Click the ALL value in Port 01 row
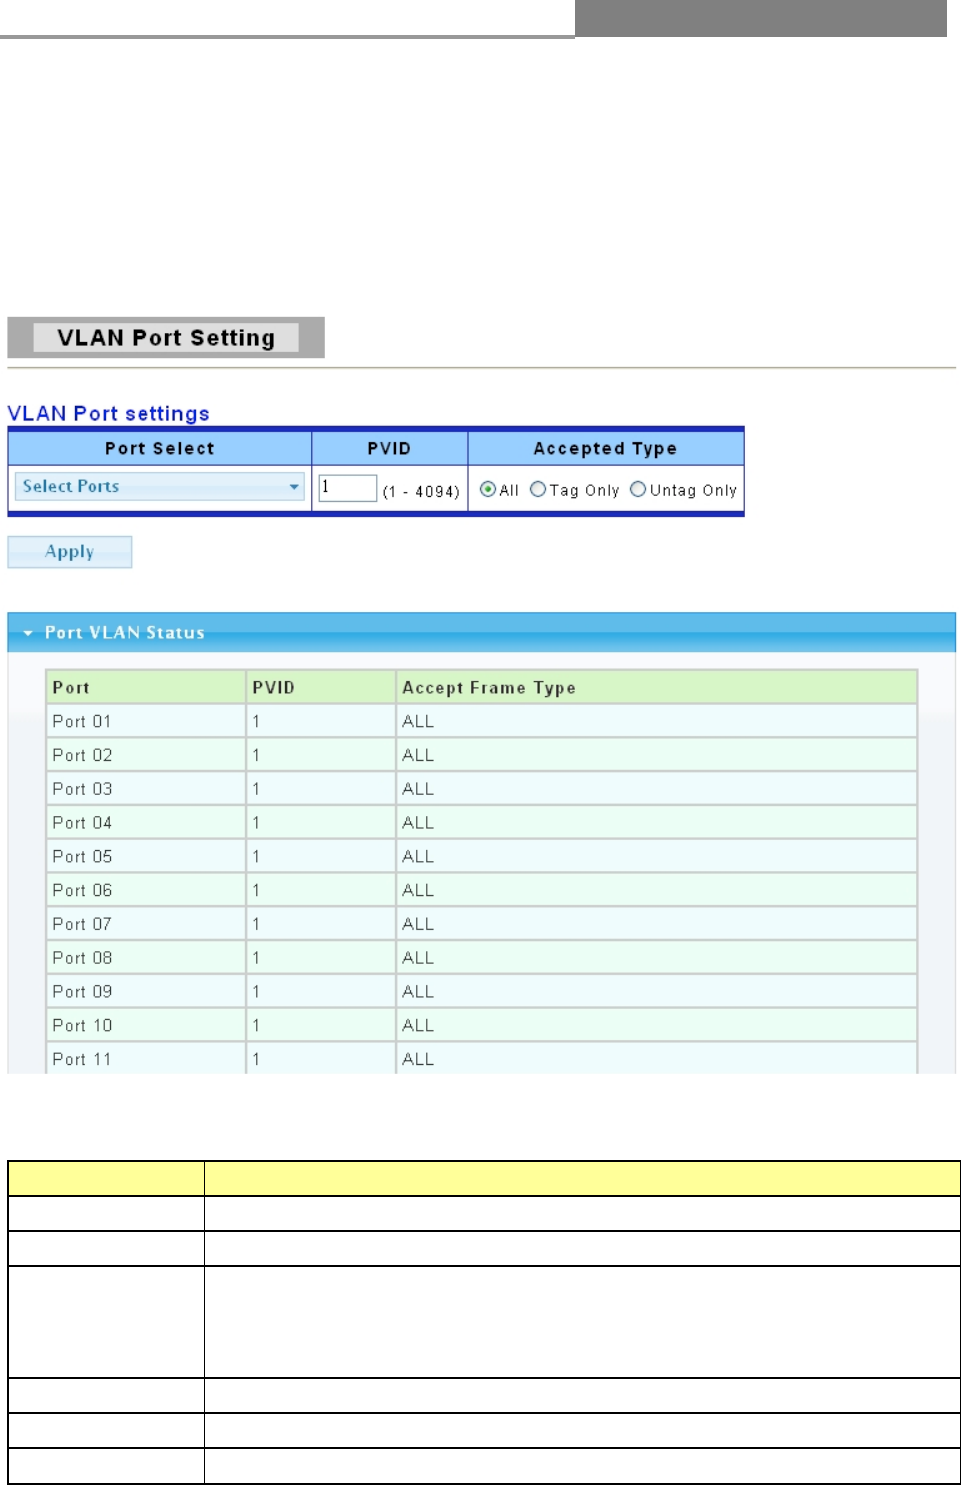The height and width of the screenshot is (1485, 965). (x=418, y=721)
